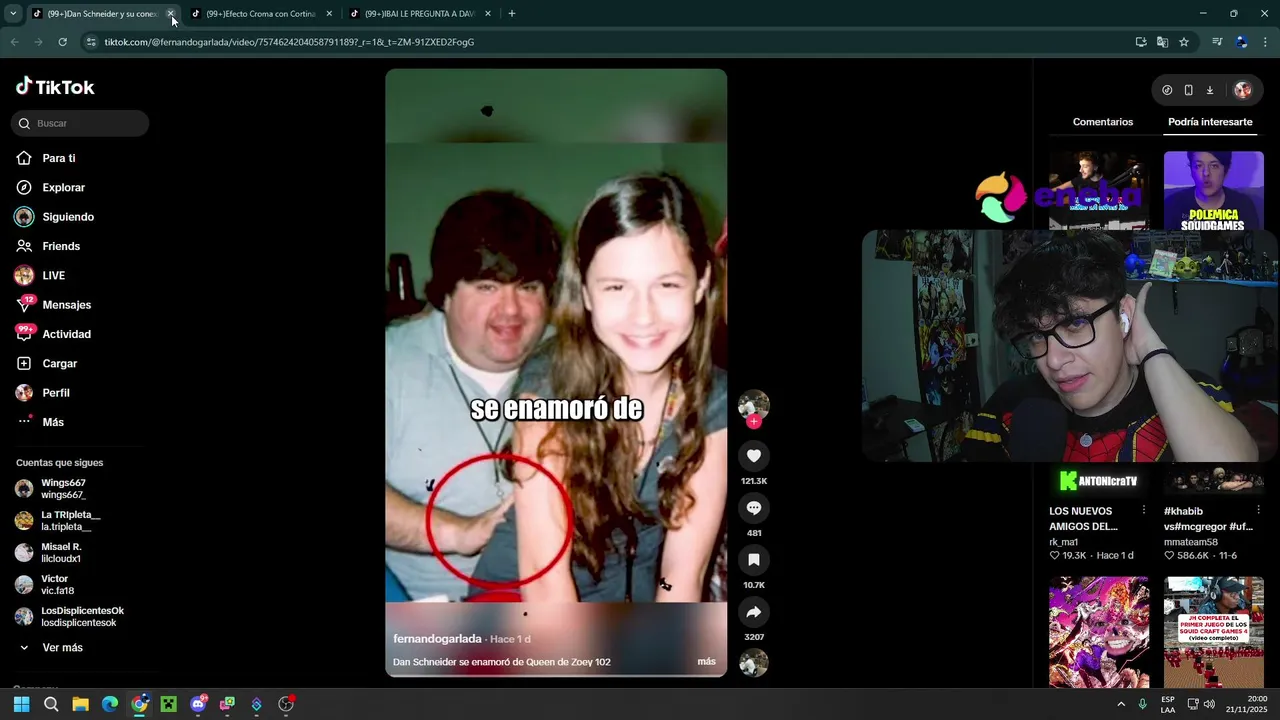1280x720 pixels.
Task: Open the Squid Craft Games thumbnail
Action: pos(1214,632)
